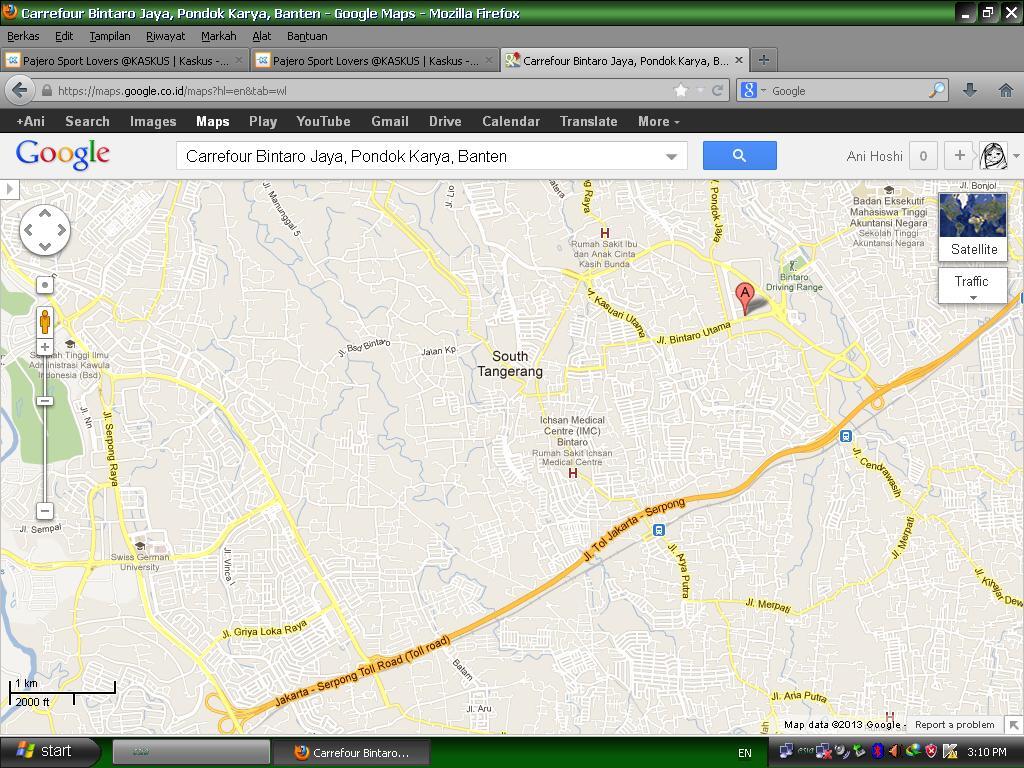1024x768 pixels.
Task: Click the Google logo
Action: [x=63, y=155]
